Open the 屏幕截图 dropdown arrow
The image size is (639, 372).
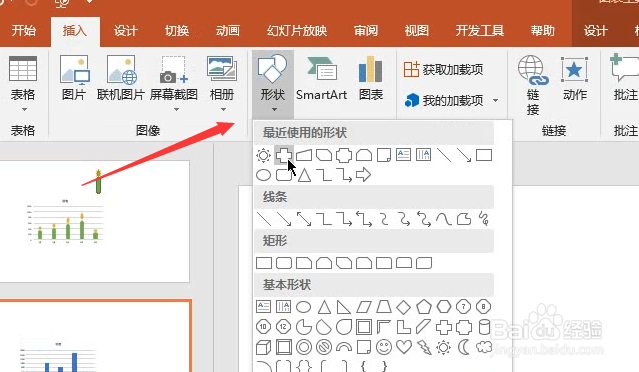coord(176,109)
